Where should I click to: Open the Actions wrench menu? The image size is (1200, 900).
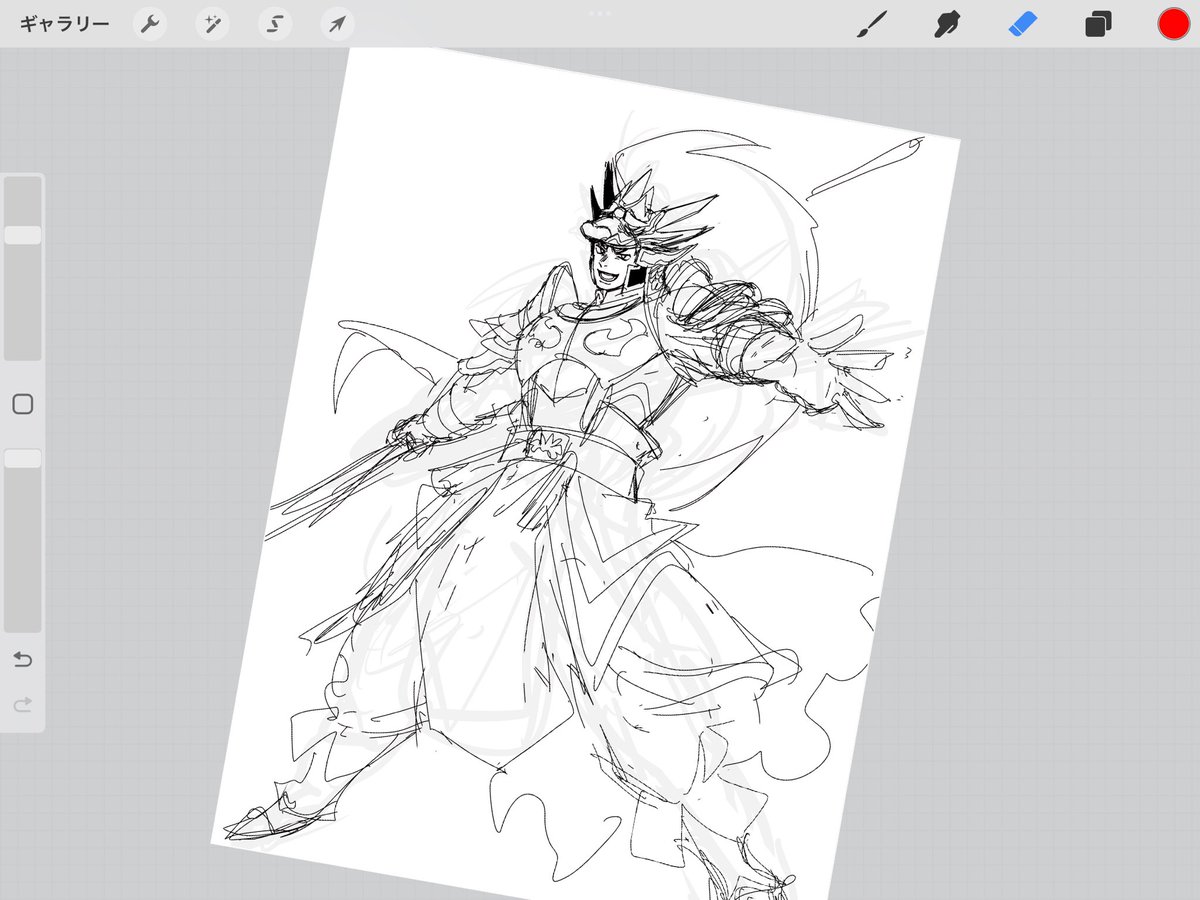coord(149,24)
